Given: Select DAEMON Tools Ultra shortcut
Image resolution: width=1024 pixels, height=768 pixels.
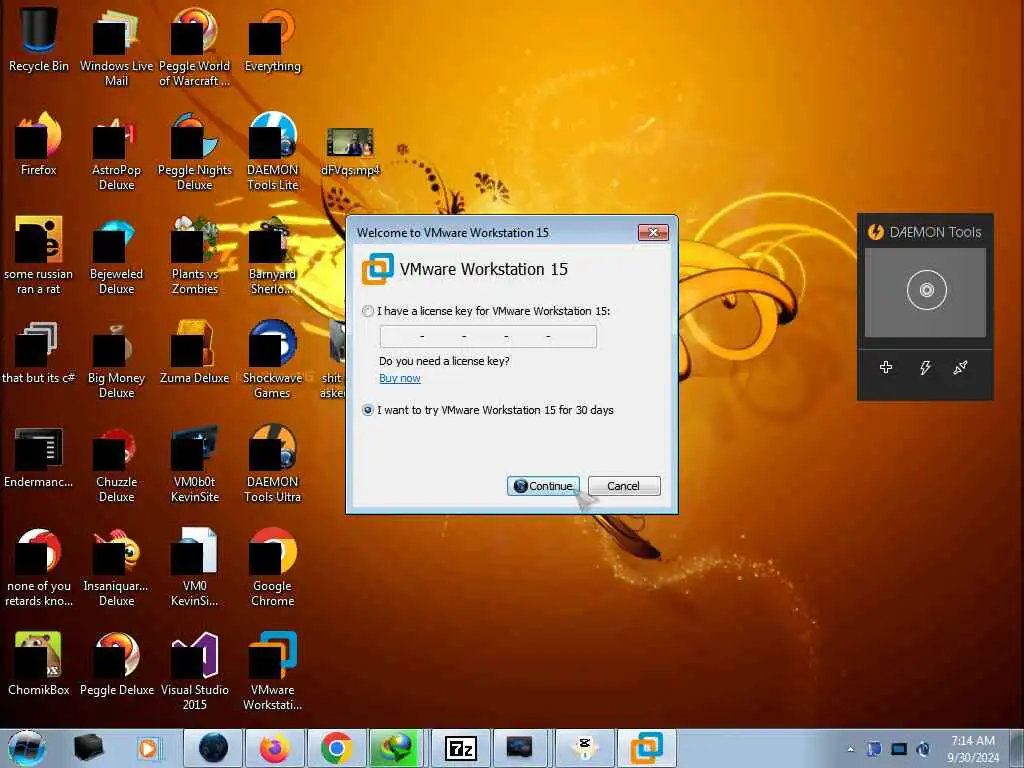Looking at the screenshot, I should [272, 464].
